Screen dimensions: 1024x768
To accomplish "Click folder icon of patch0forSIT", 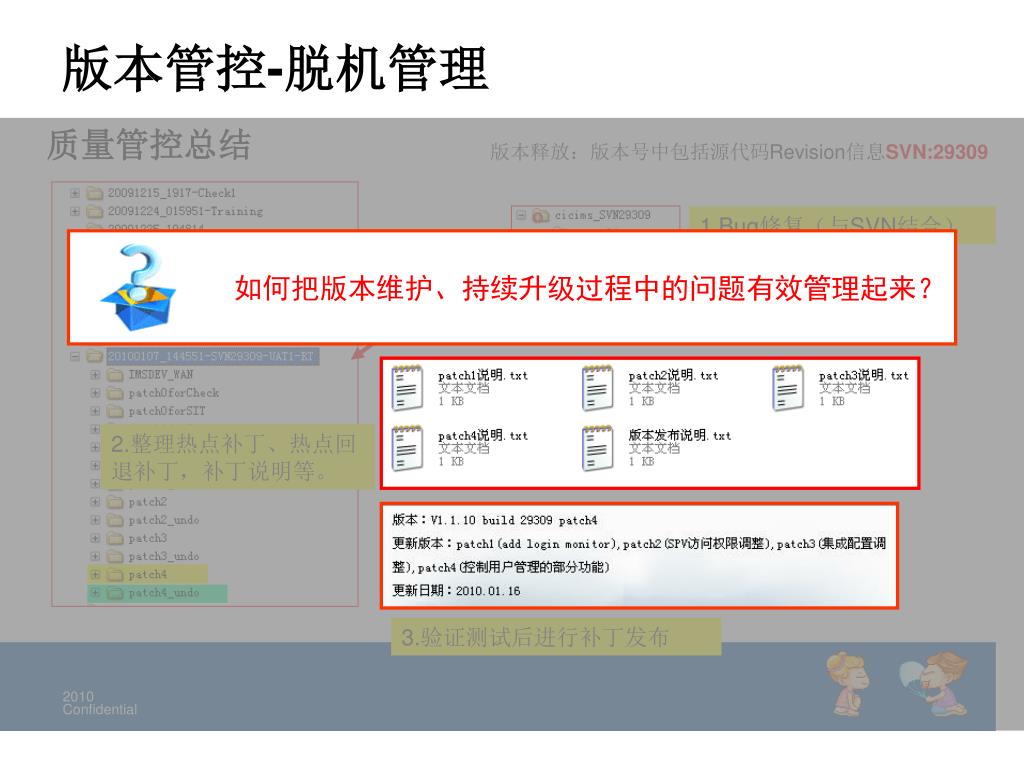I will point(116,411).
